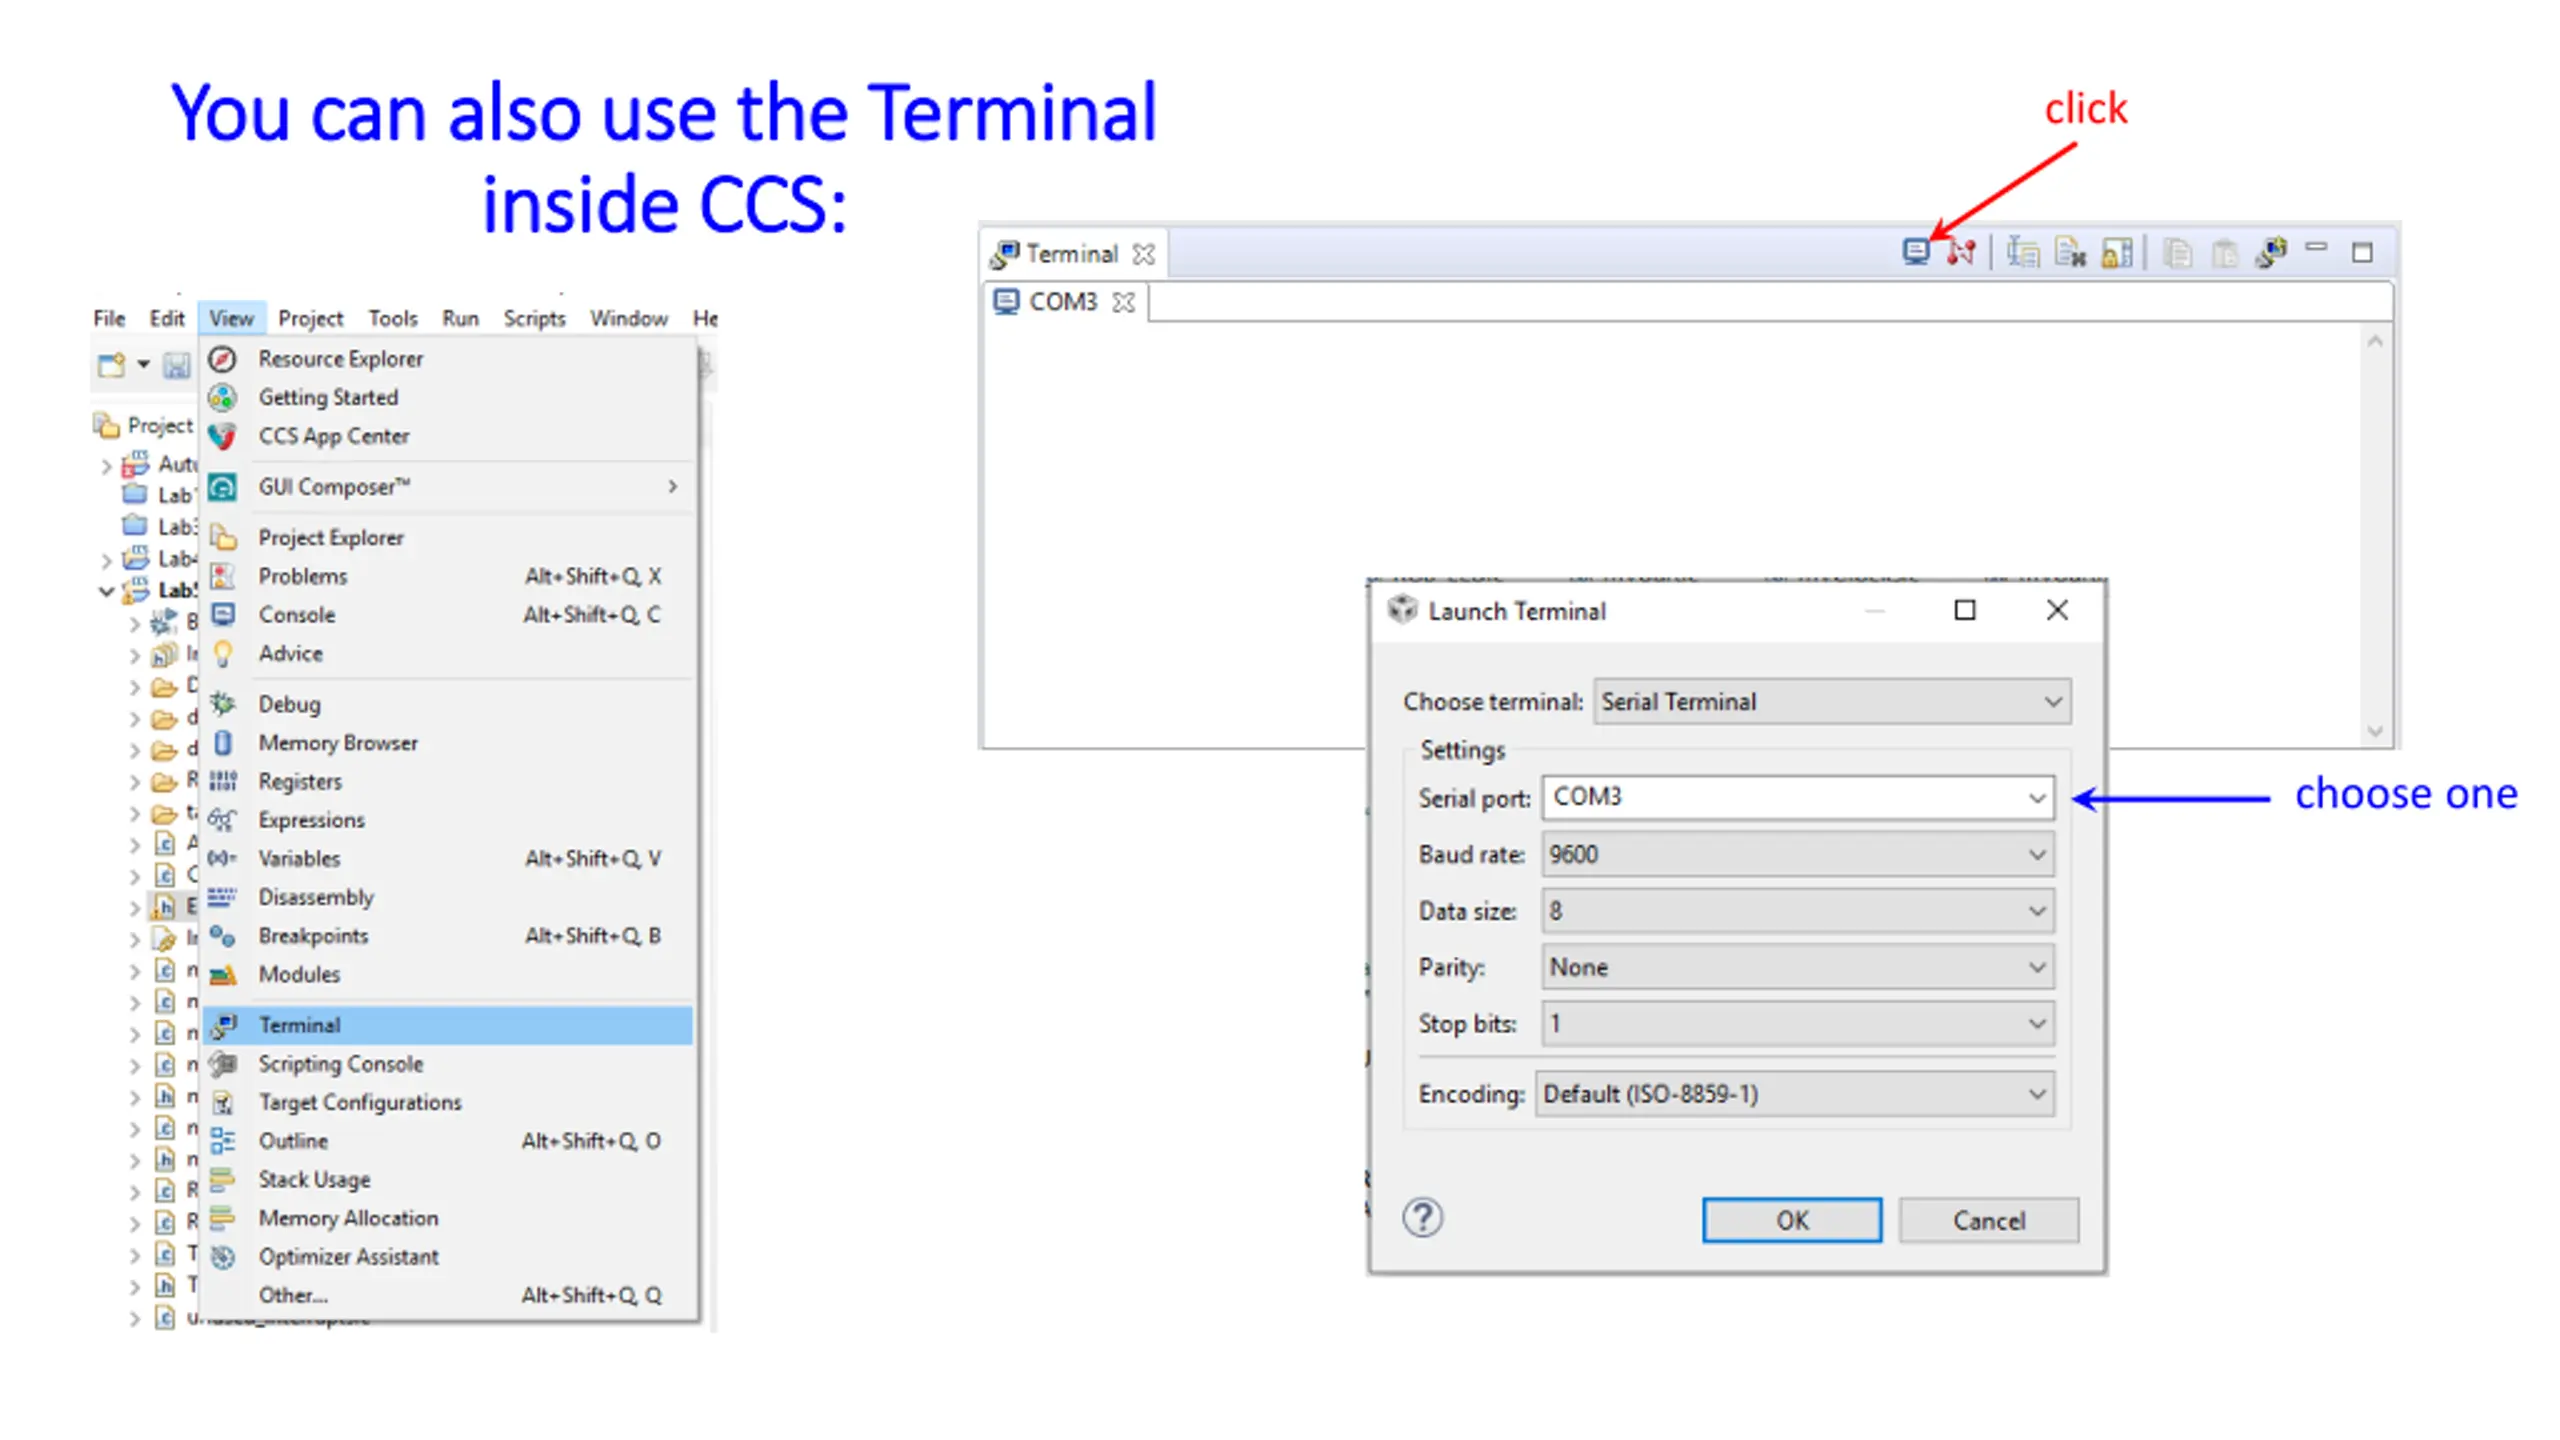Image resolution: width=2560 pixels, height=1440 pixels.
Task: Click Cancel in Launch Terminal dialog
Action: click(1989, 1220)
